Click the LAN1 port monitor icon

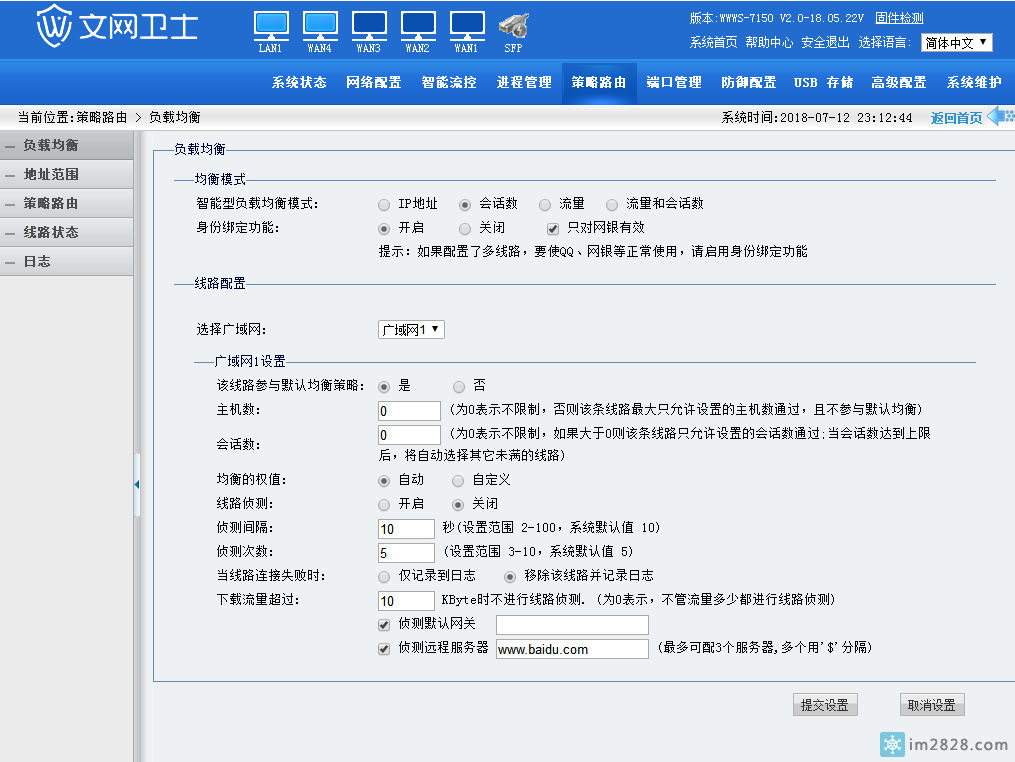tap(271, 24)
